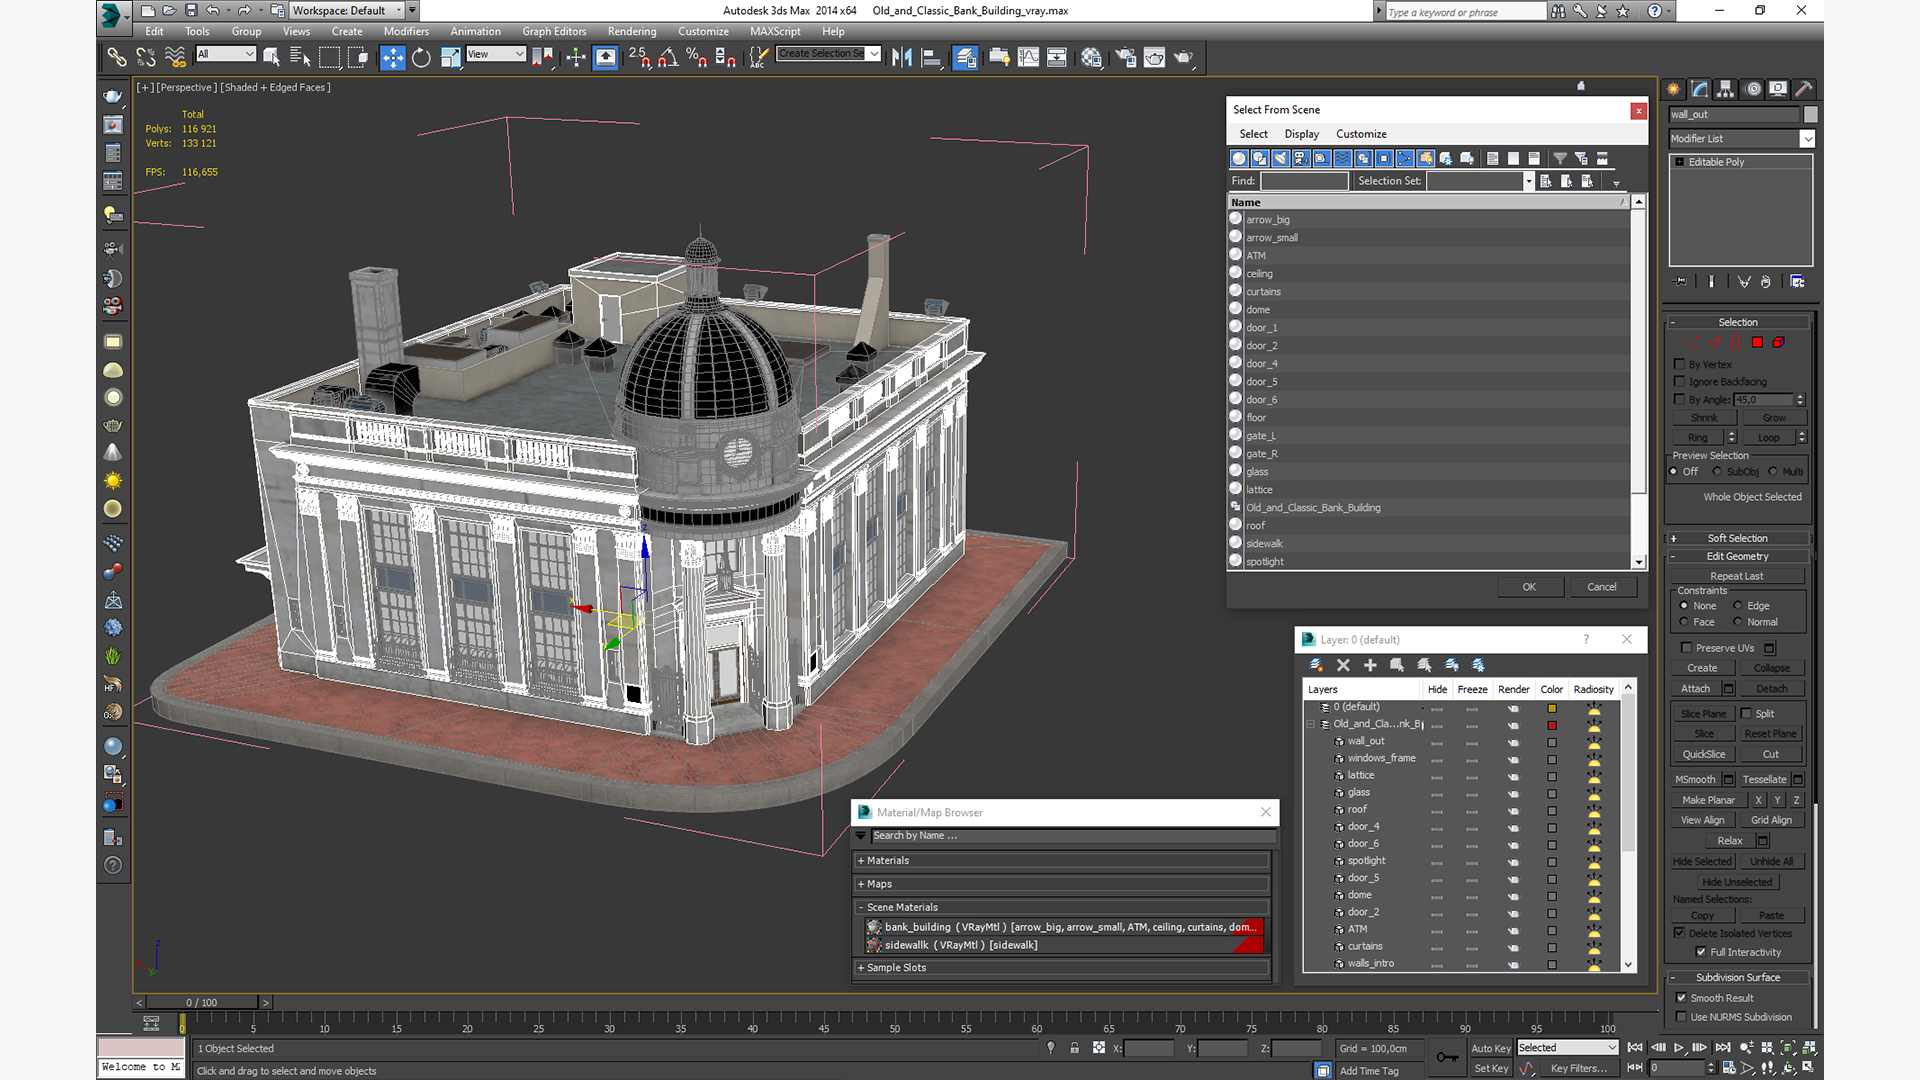This screenshot has height=1080, width=1920.
Task: Open Modifiers menu
Action: tap(406, 32)
